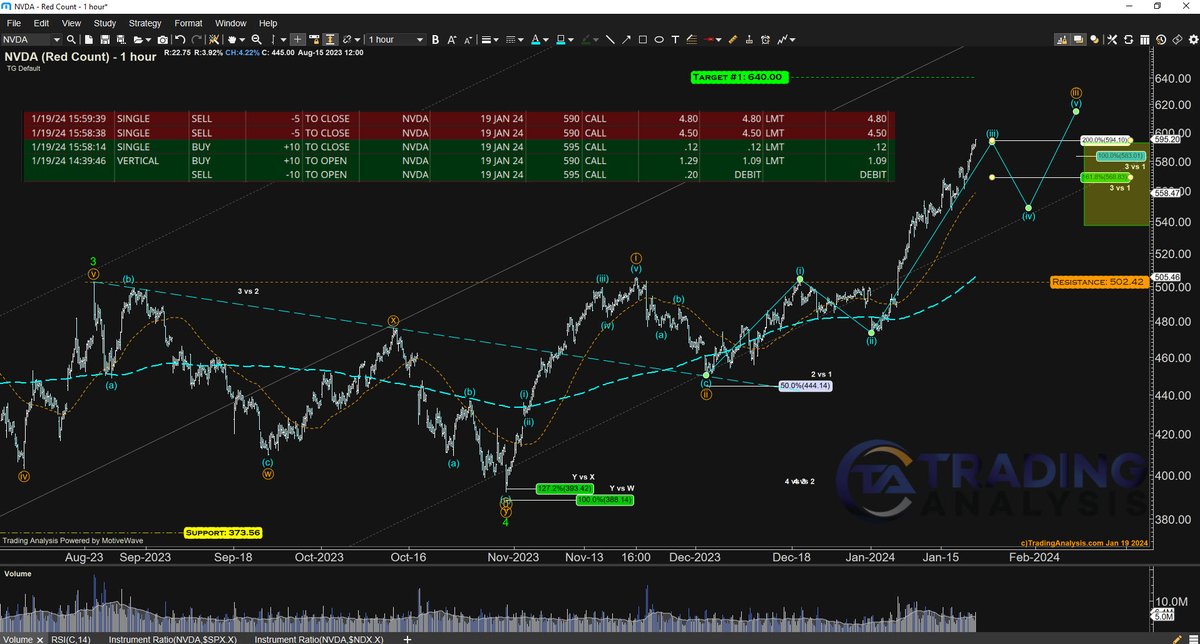Expand the Elliott wave tool dropdown arrow
The image size is (1200, 644).
tap(793, 39)
